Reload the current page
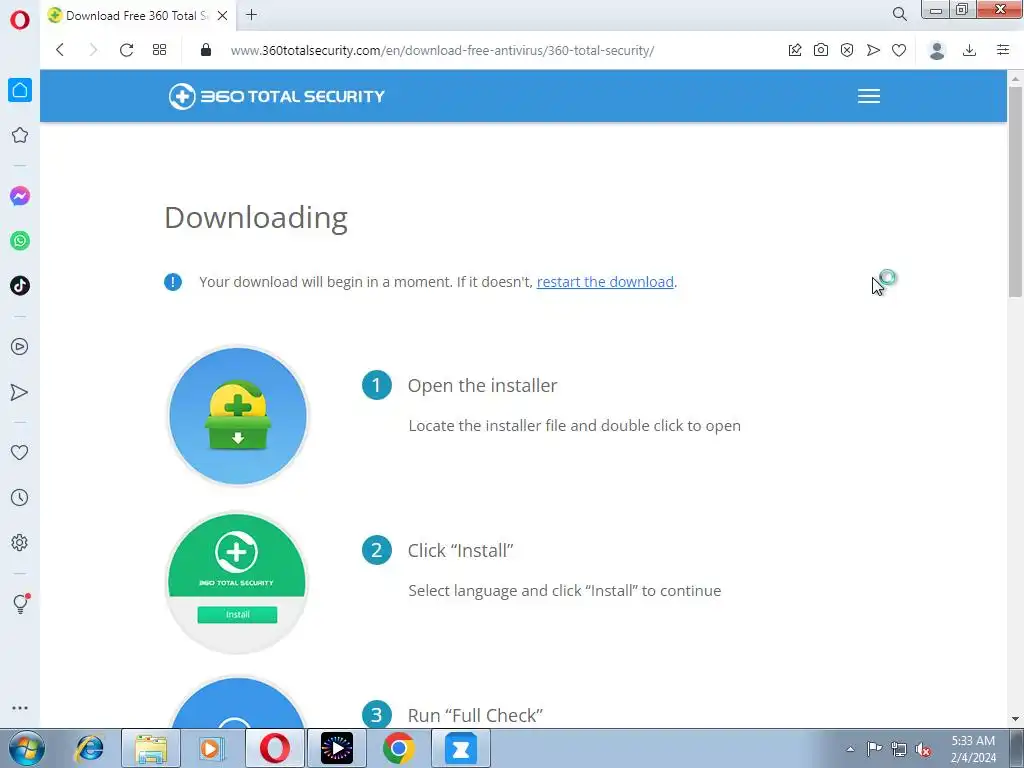1024x768 pixels. 127,50
